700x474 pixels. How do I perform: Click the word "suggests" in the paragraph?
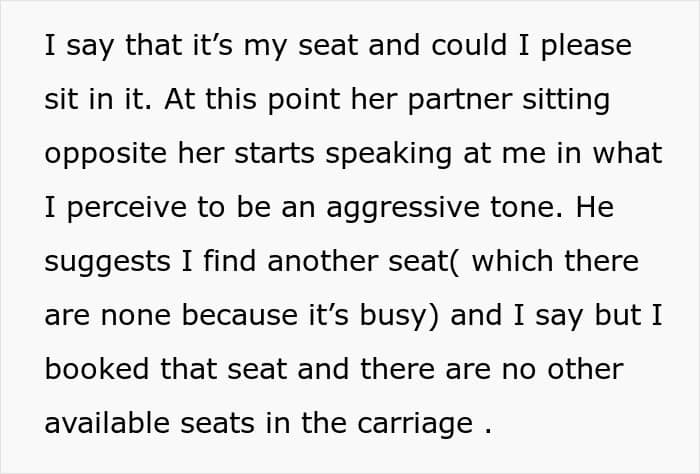[x=107, y=262]
